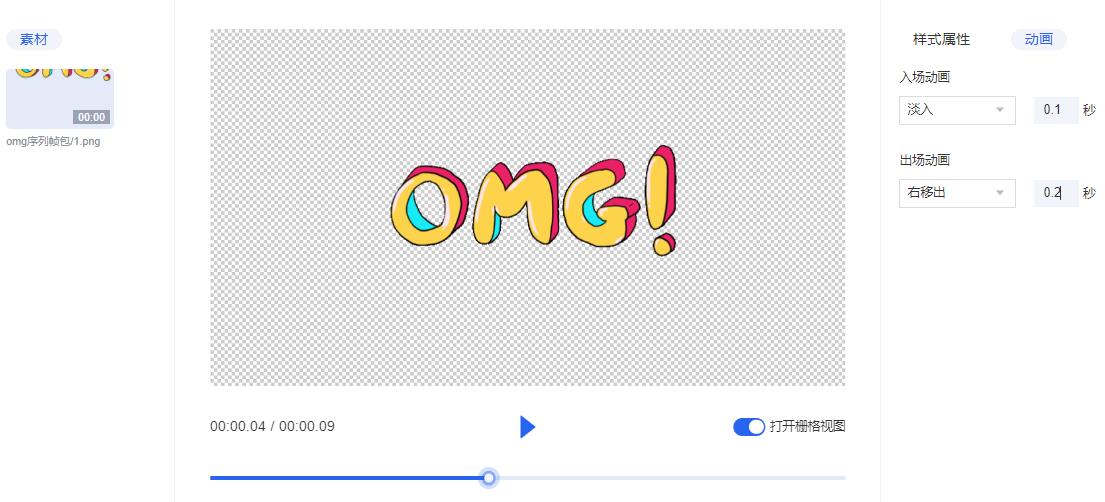Click the OMG! graphic on the canvas
The image size is (1105, 502).
pyautogui.click(x=533, y=199)
